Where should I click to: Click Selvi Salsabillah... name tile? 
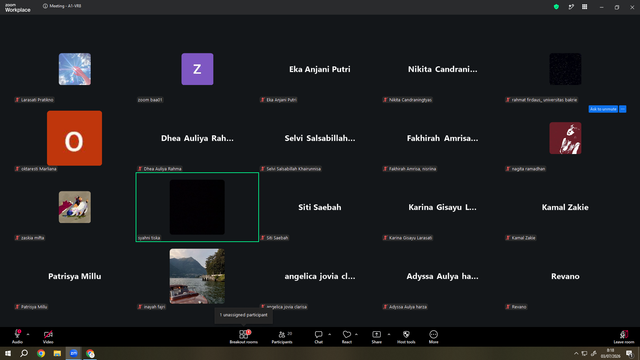click(320, 138)
